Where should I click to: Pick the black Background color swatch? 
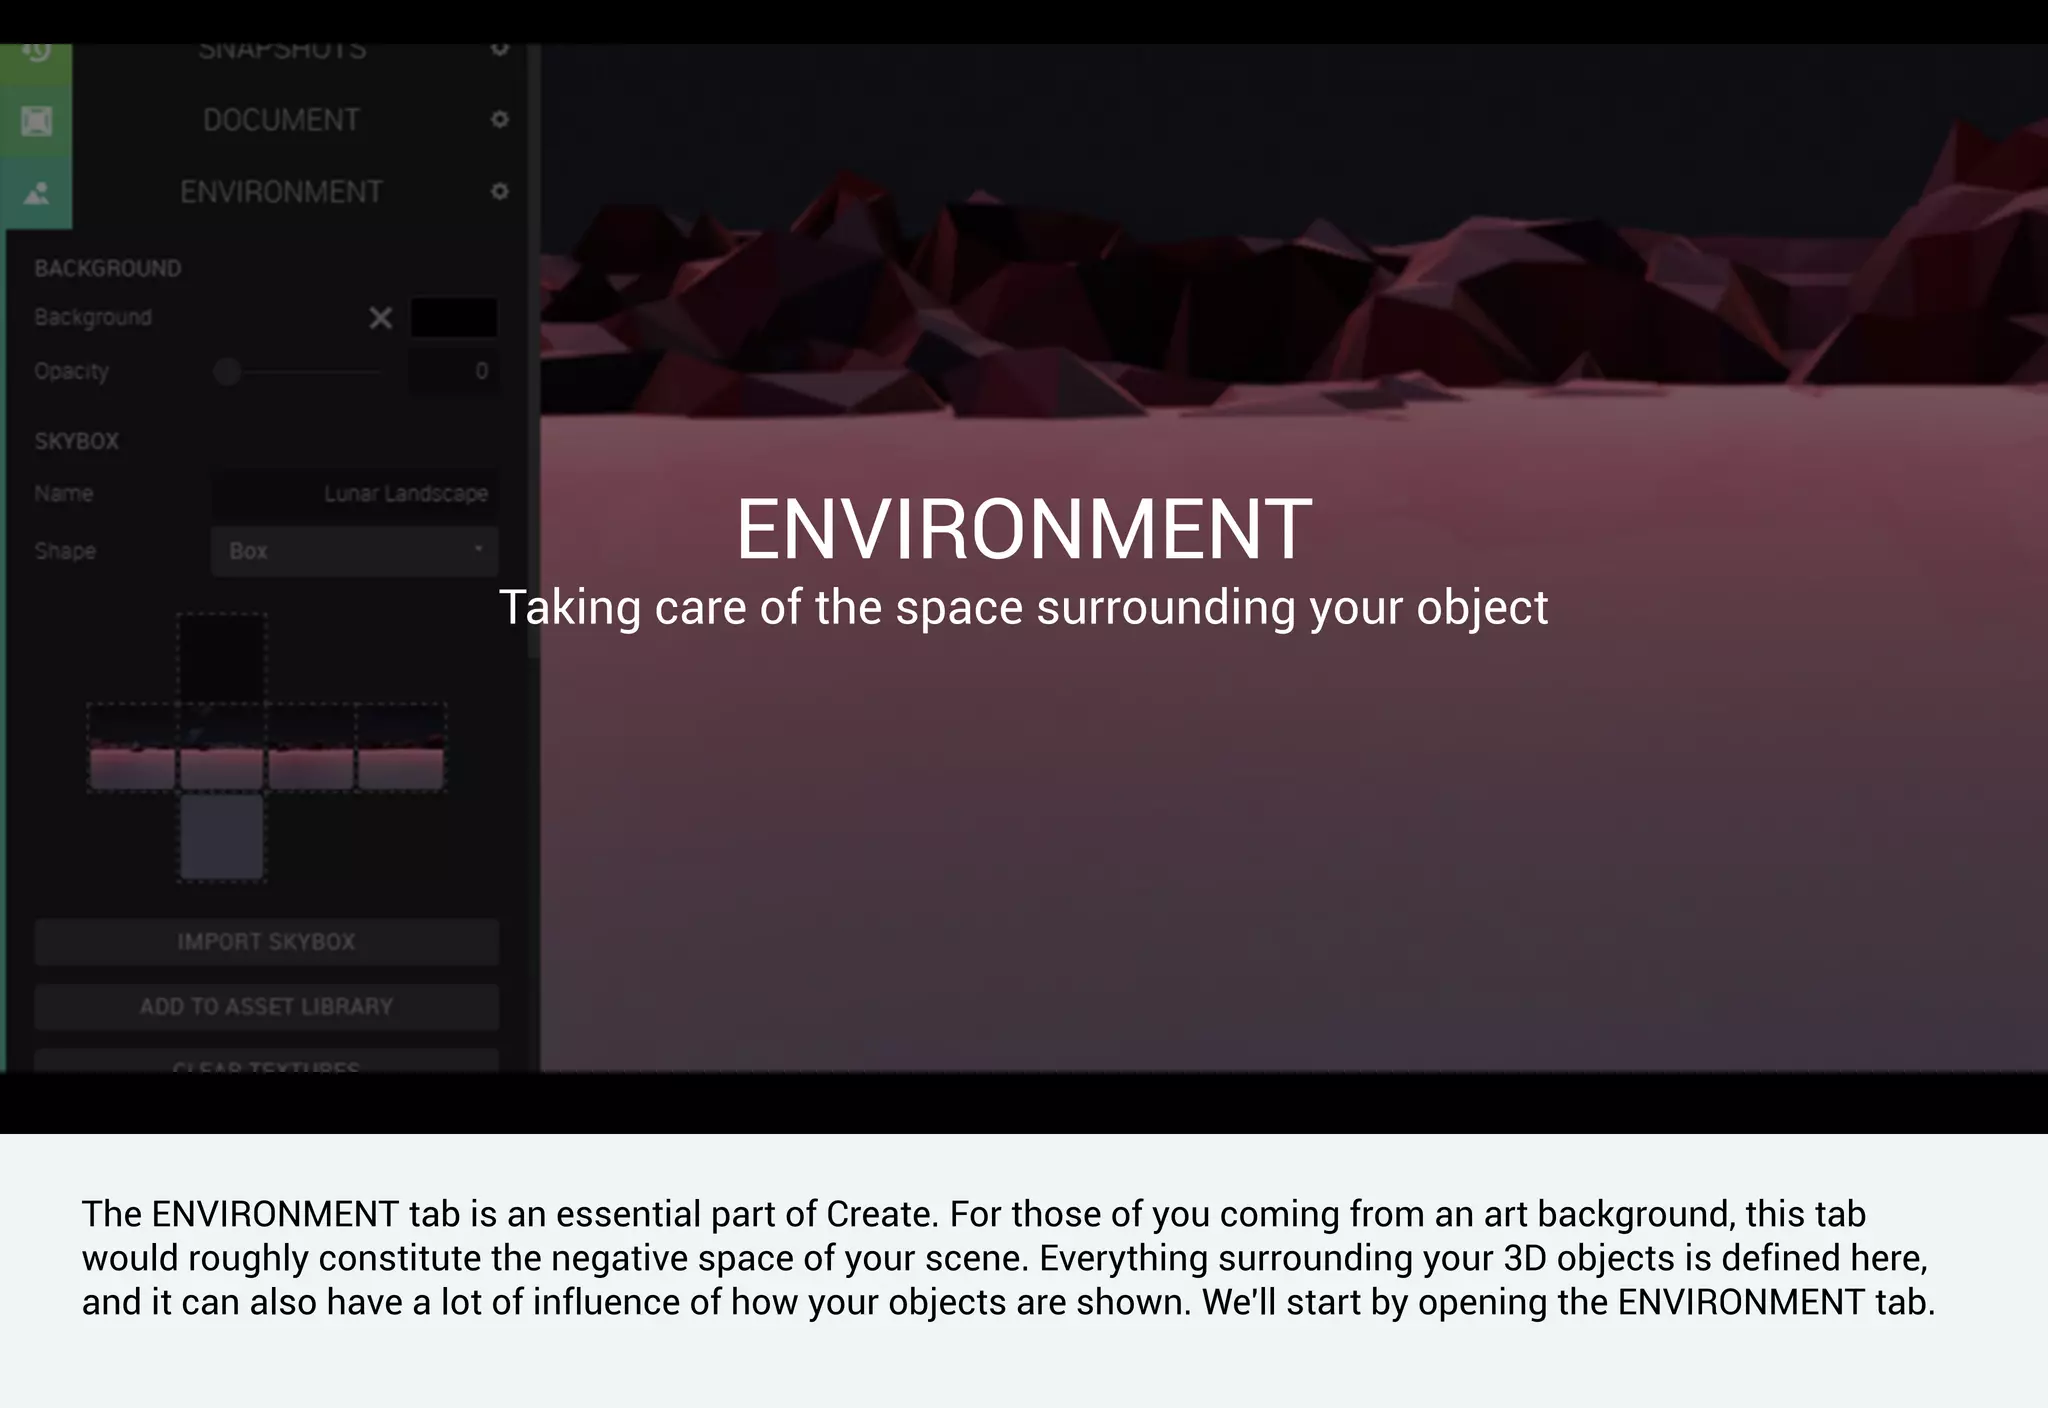pyautogui.click(x=454, y=318)
